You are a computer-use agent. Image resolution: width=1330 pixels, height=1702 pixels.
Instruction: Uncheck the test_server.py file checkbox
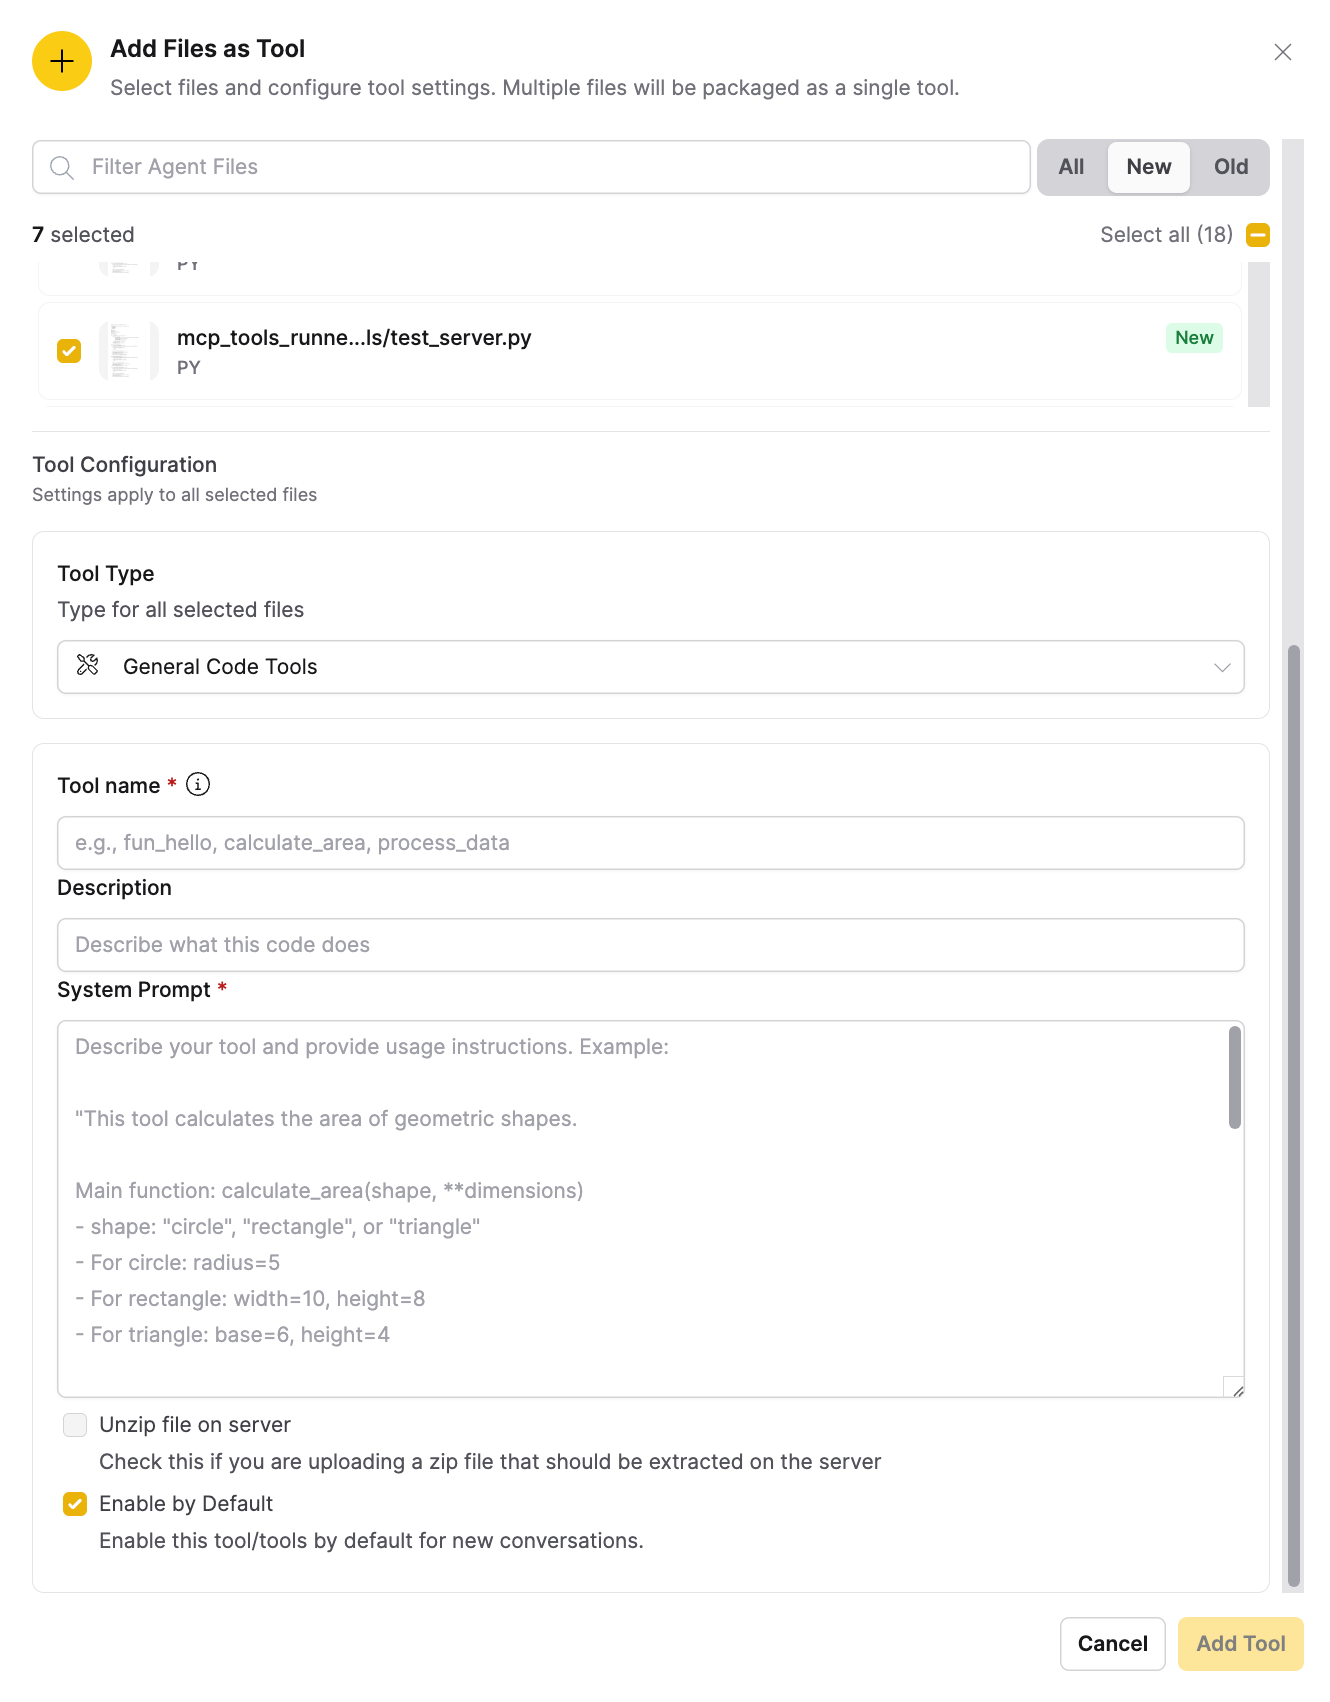click(69, 351)
